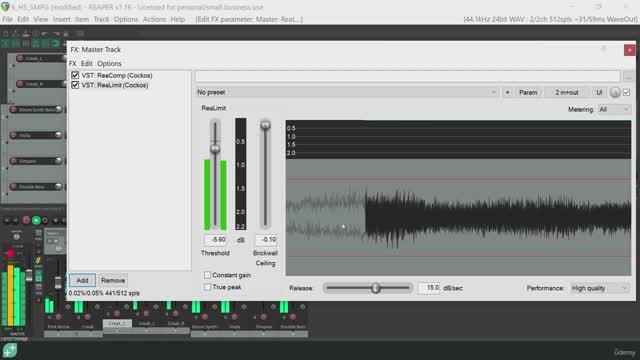Record-arm the Timpani track
The image size is (640, 360).
(x=13, y=161)
